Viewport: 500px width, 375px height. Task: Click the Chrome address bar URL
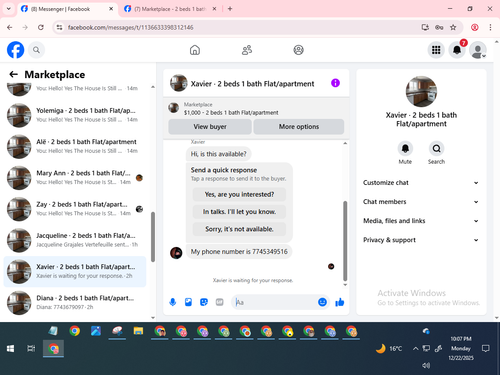(130, 27)
